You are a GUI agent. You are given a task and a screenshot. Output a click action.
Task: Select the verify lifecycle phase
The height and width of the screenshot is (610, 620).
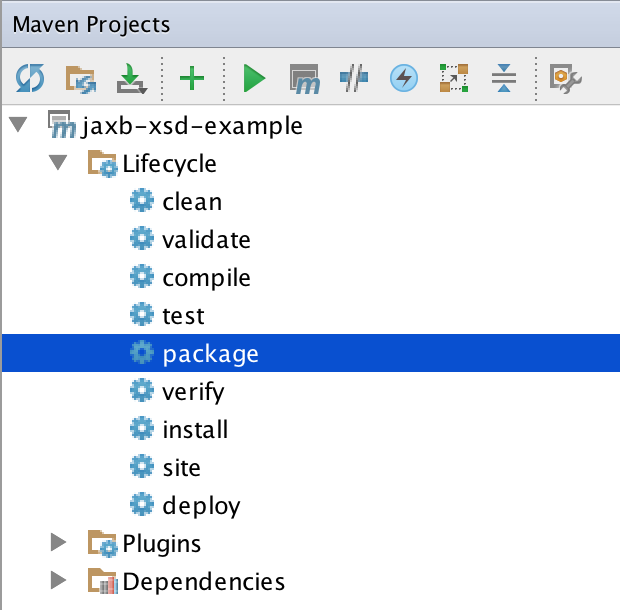(311, 391)
